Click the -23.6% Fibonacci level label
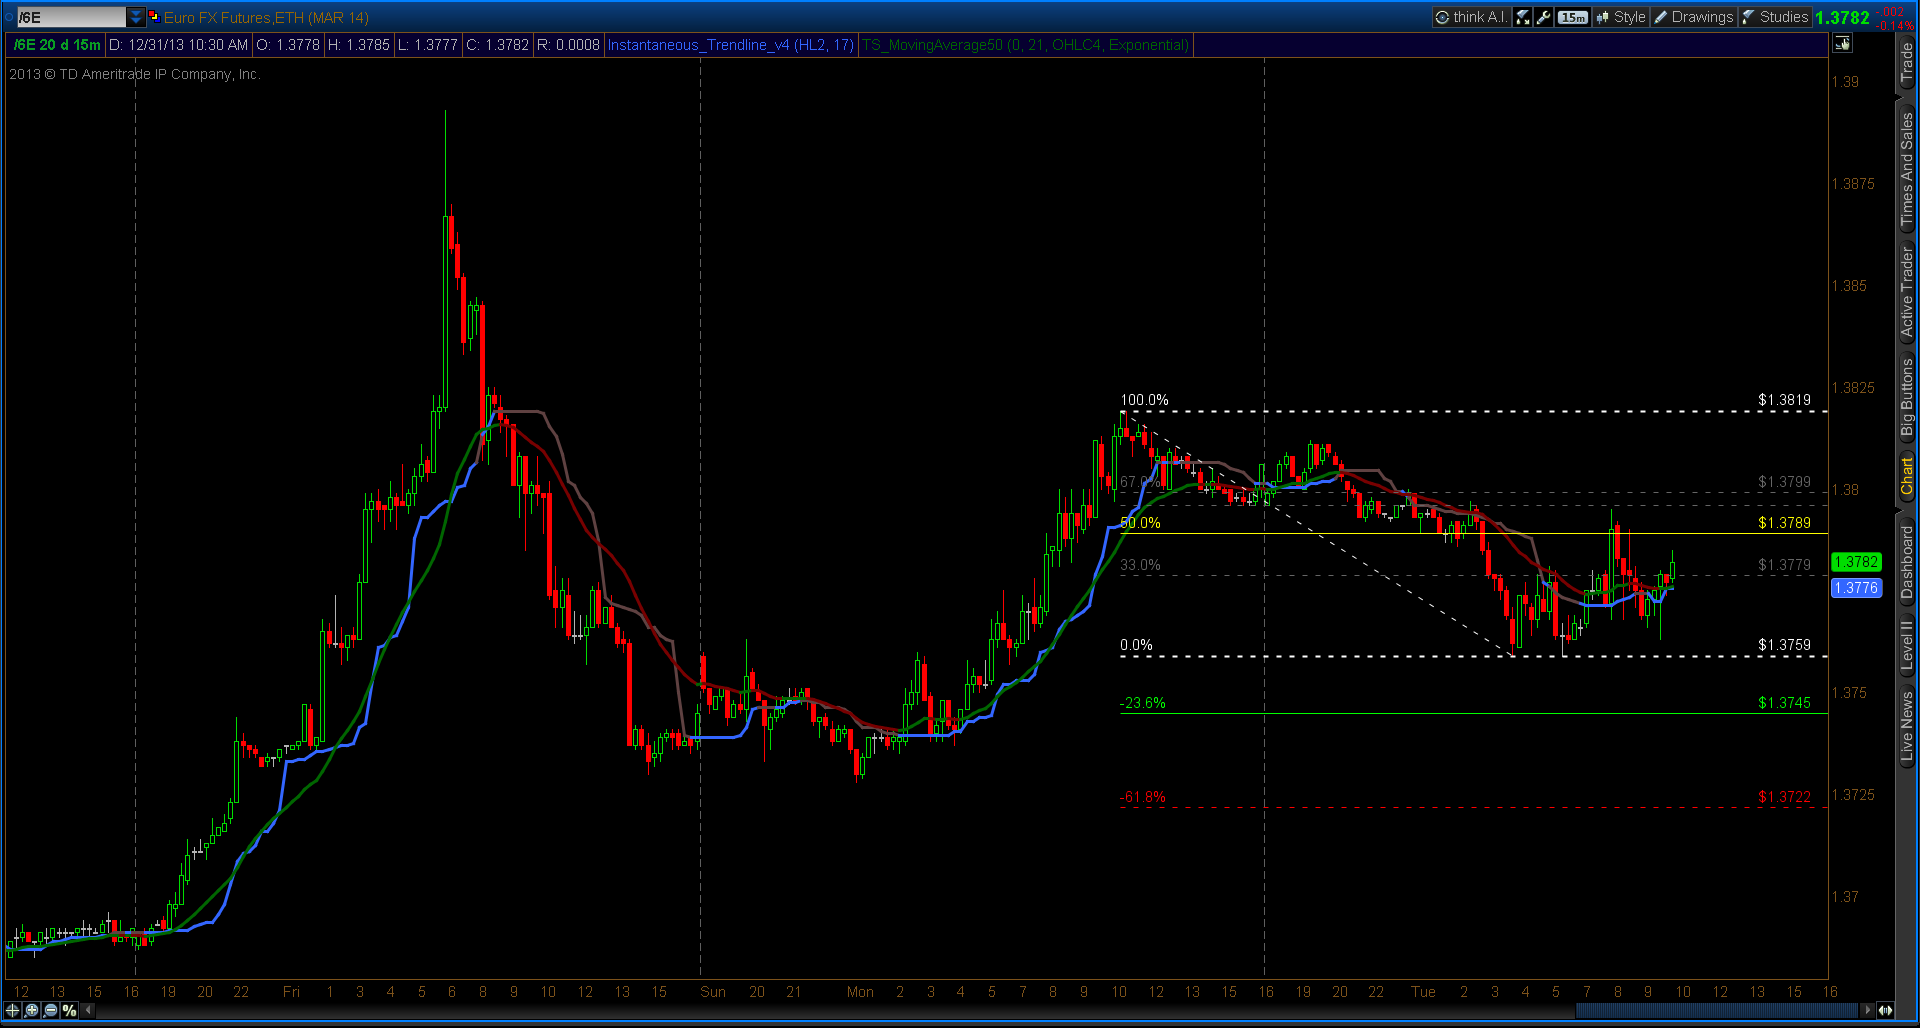This screenshot has width=1920, height=1028. tap(1143, 703)
